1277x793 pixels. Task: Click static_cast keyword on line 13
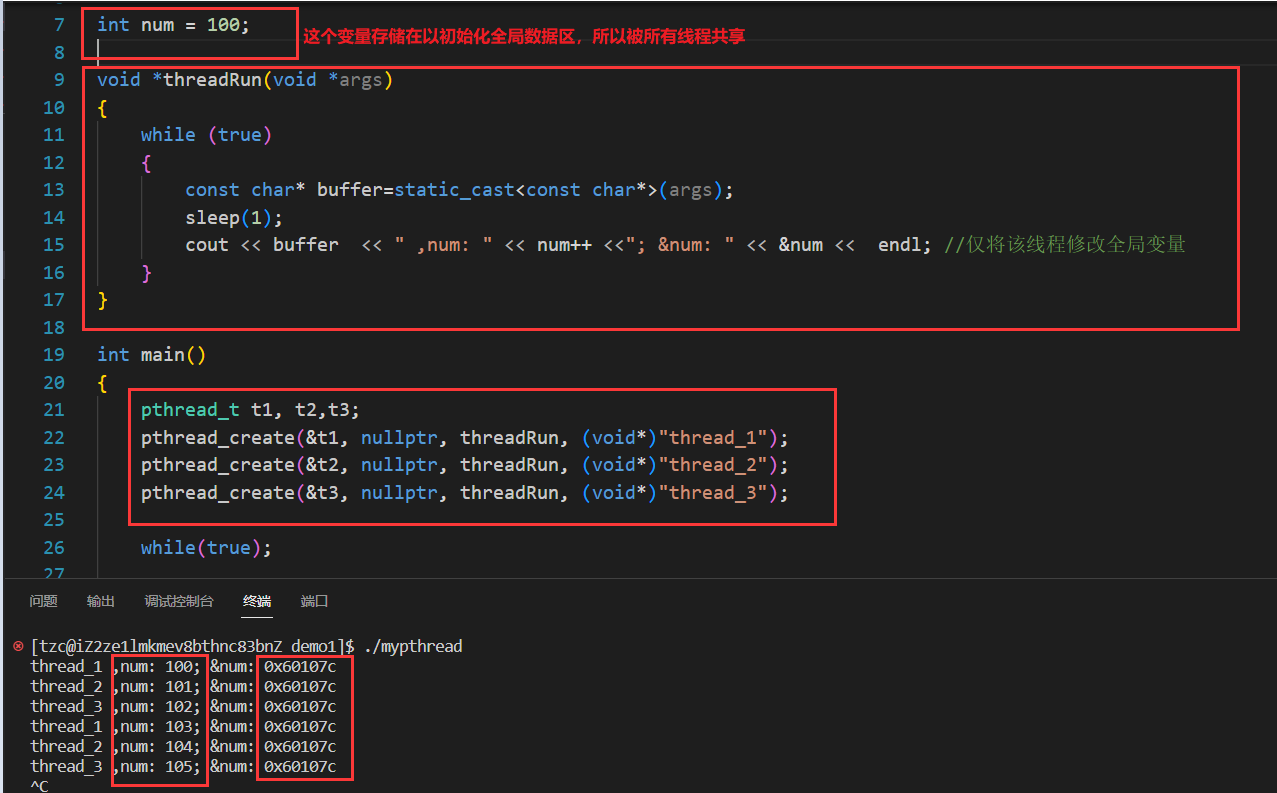(454, 190)
